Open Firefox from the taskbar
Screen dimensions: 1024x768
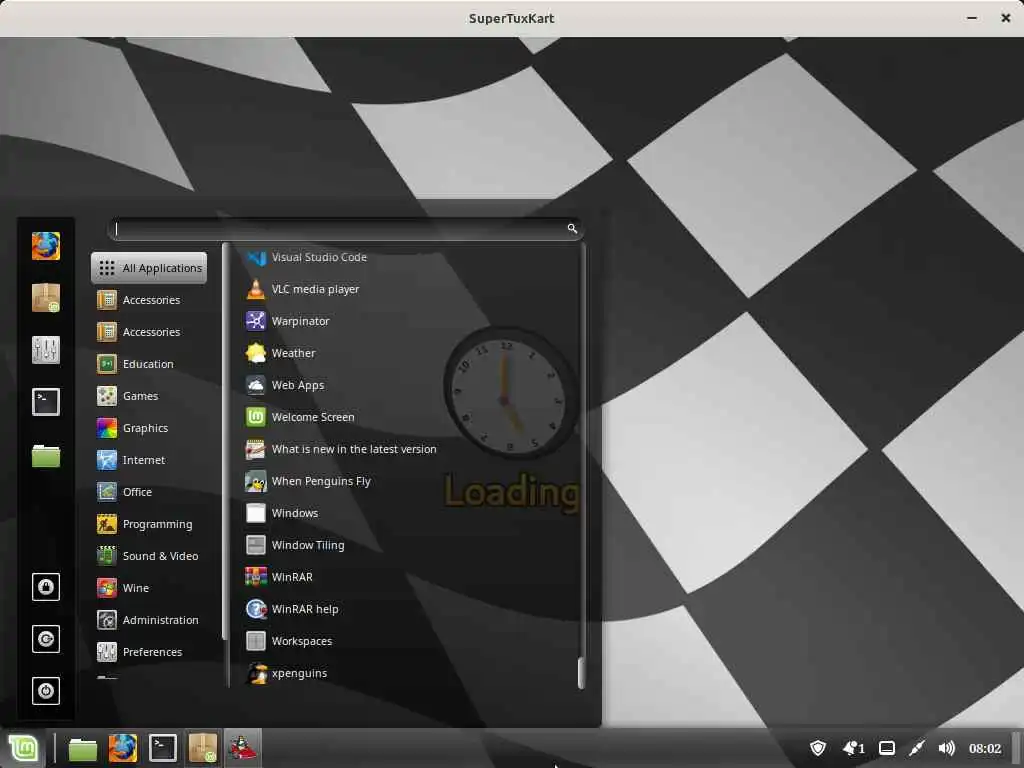click(123, 748)
